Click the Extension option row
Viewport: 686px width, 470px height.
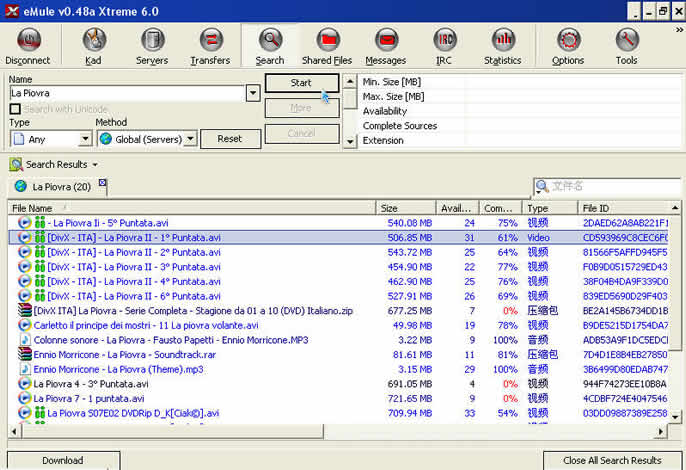point(520,140)
